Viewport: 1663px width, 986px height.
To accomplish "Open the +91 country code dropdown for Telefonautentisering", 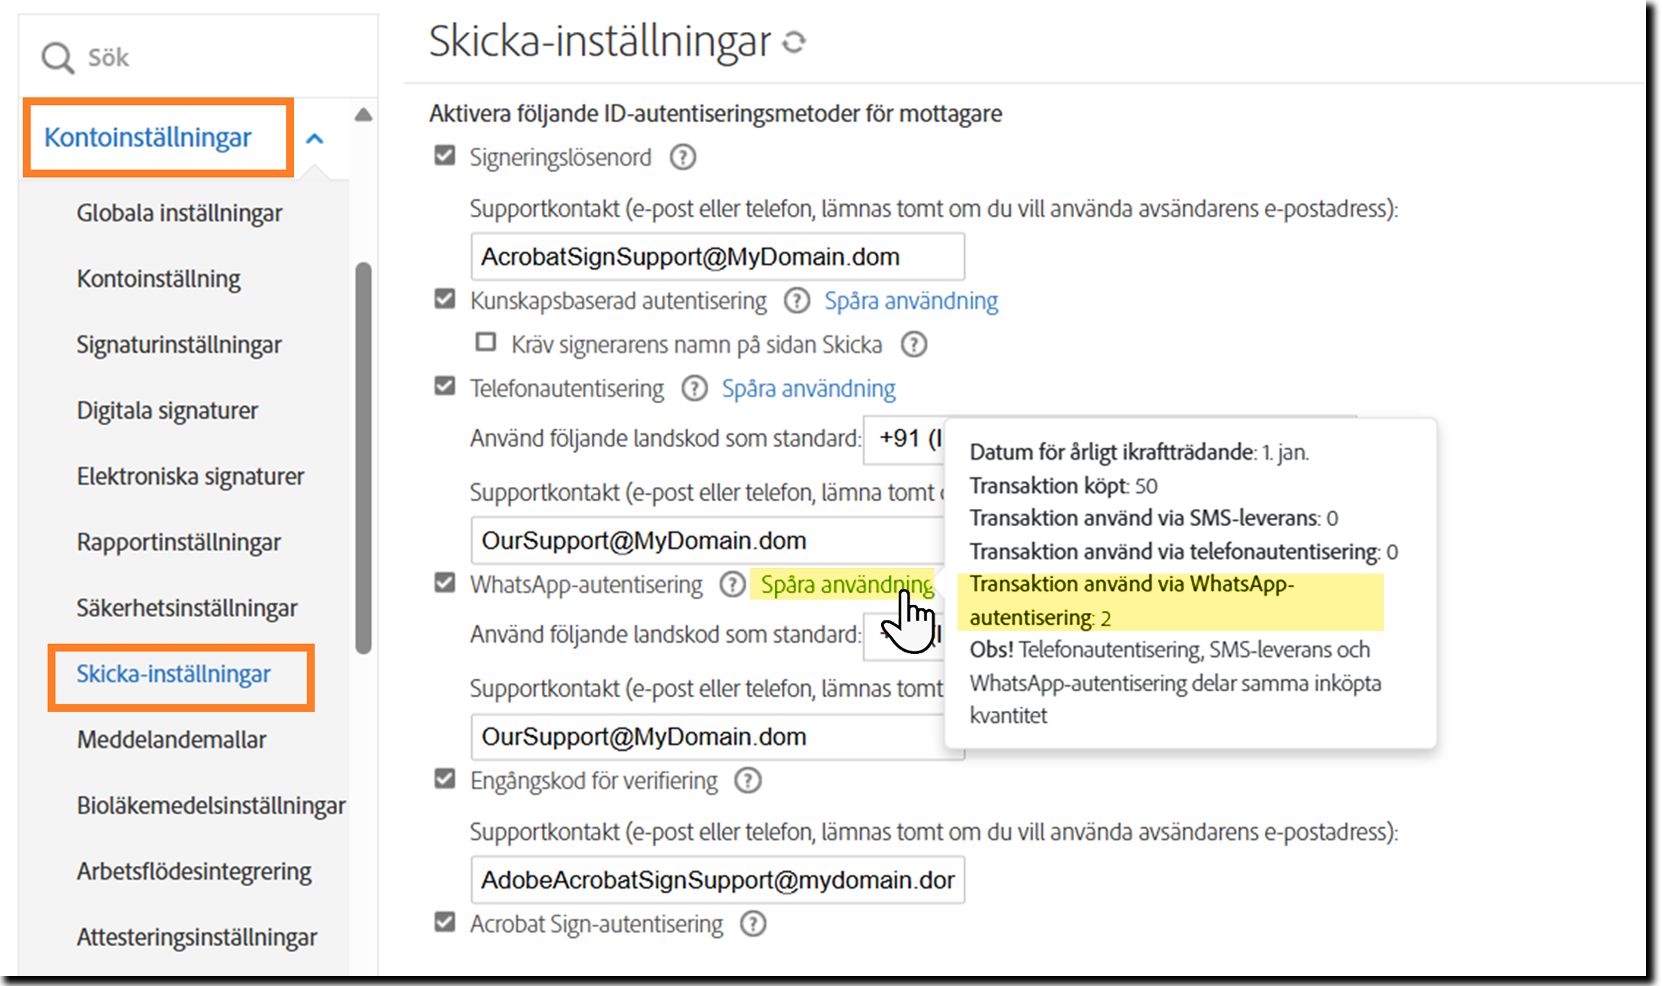I will point(904,439).
